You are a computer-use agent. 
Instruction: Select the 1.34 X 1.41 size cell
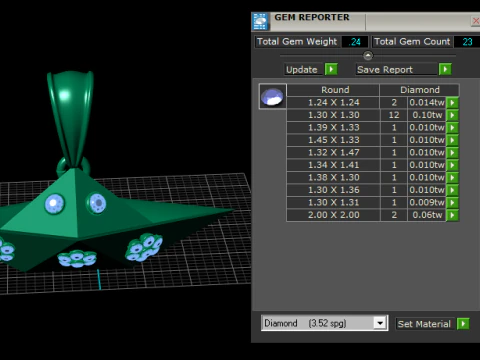point(333,165)
